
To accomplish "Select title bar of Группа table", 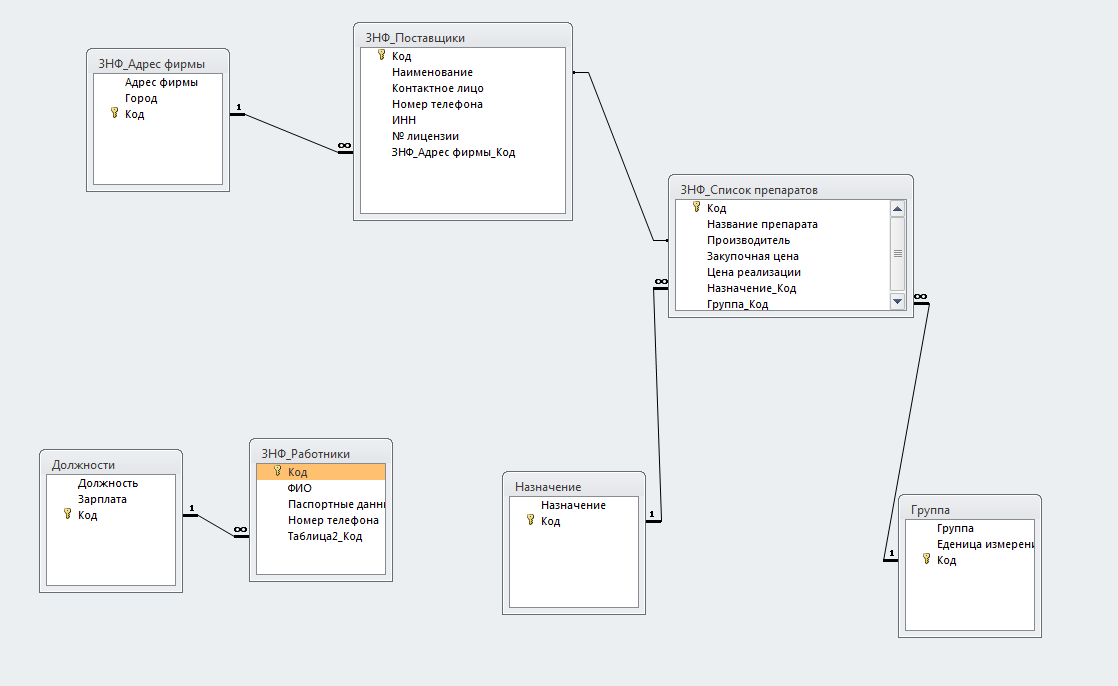I will click(970, 509).
